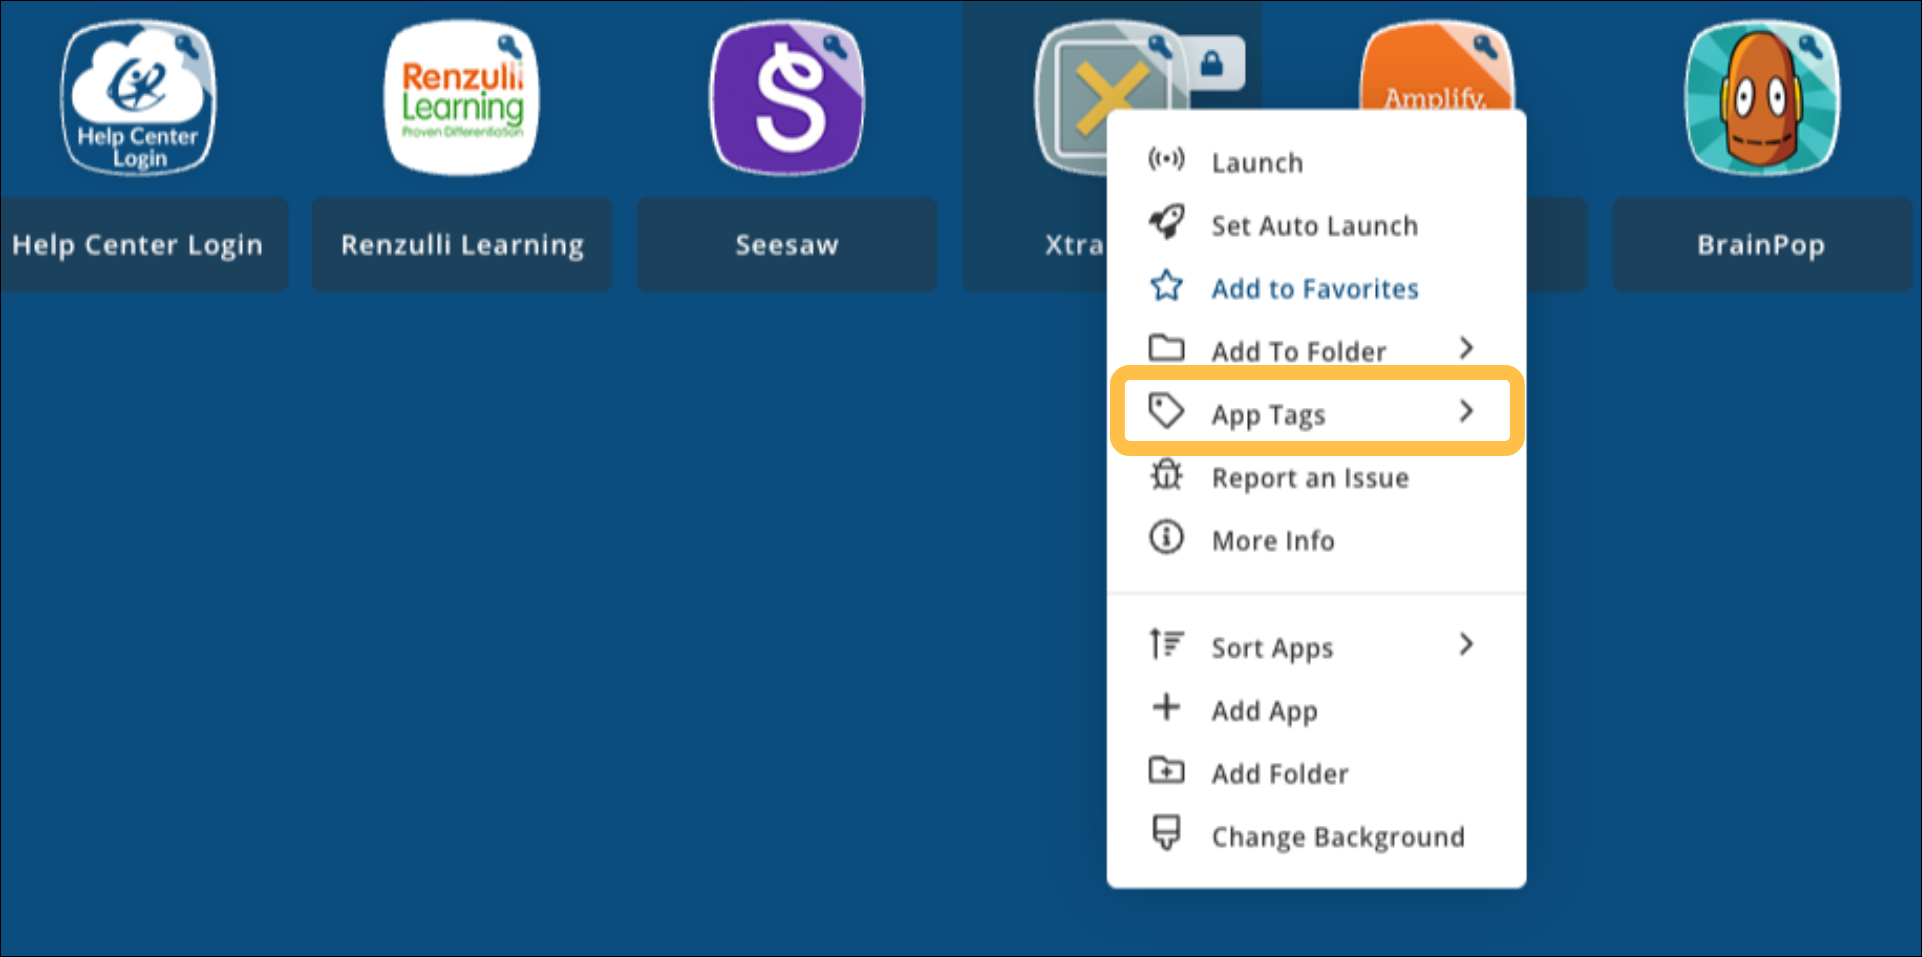
Task: Click the sort icon beside Sort Apps
Action: (1166, 644)
